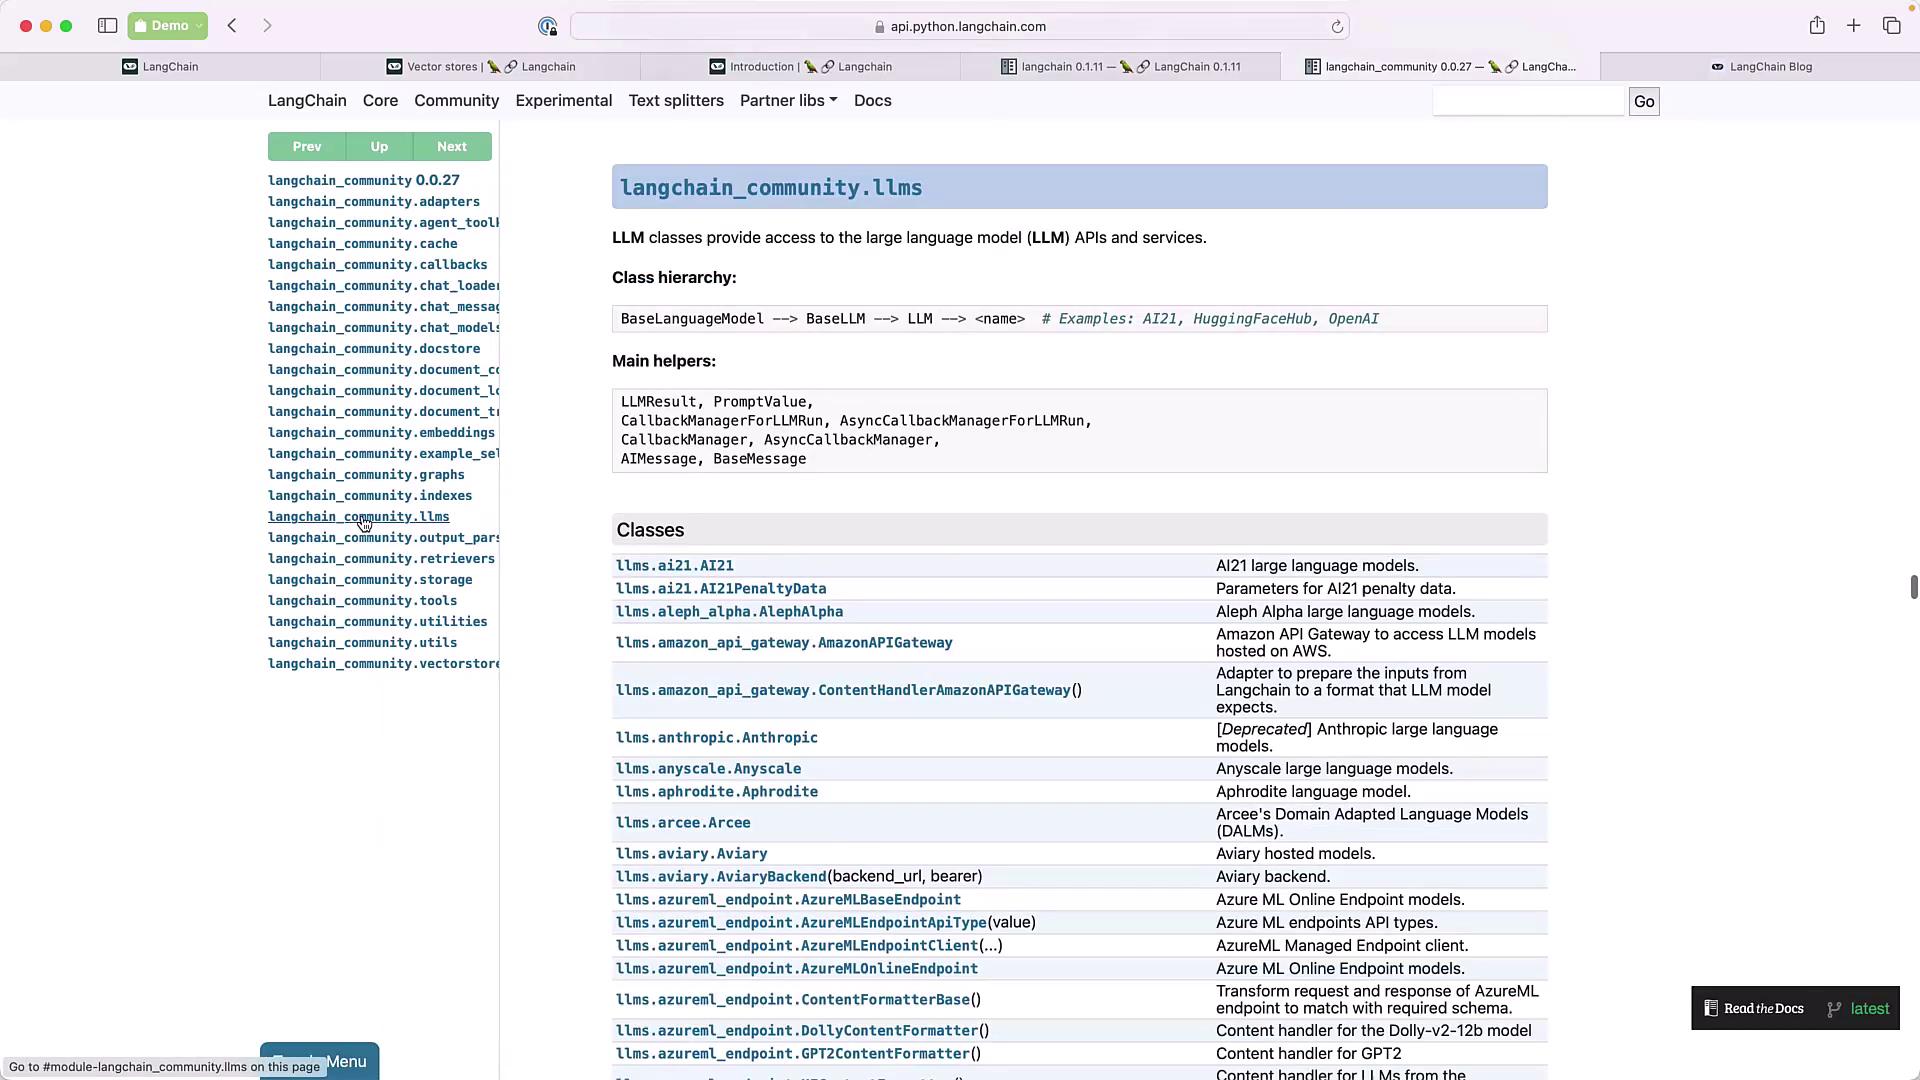The height and width of the screenshot is (1080, 1920).
Task: Click the forward navigation arrow
Action: tap(267, 26)
